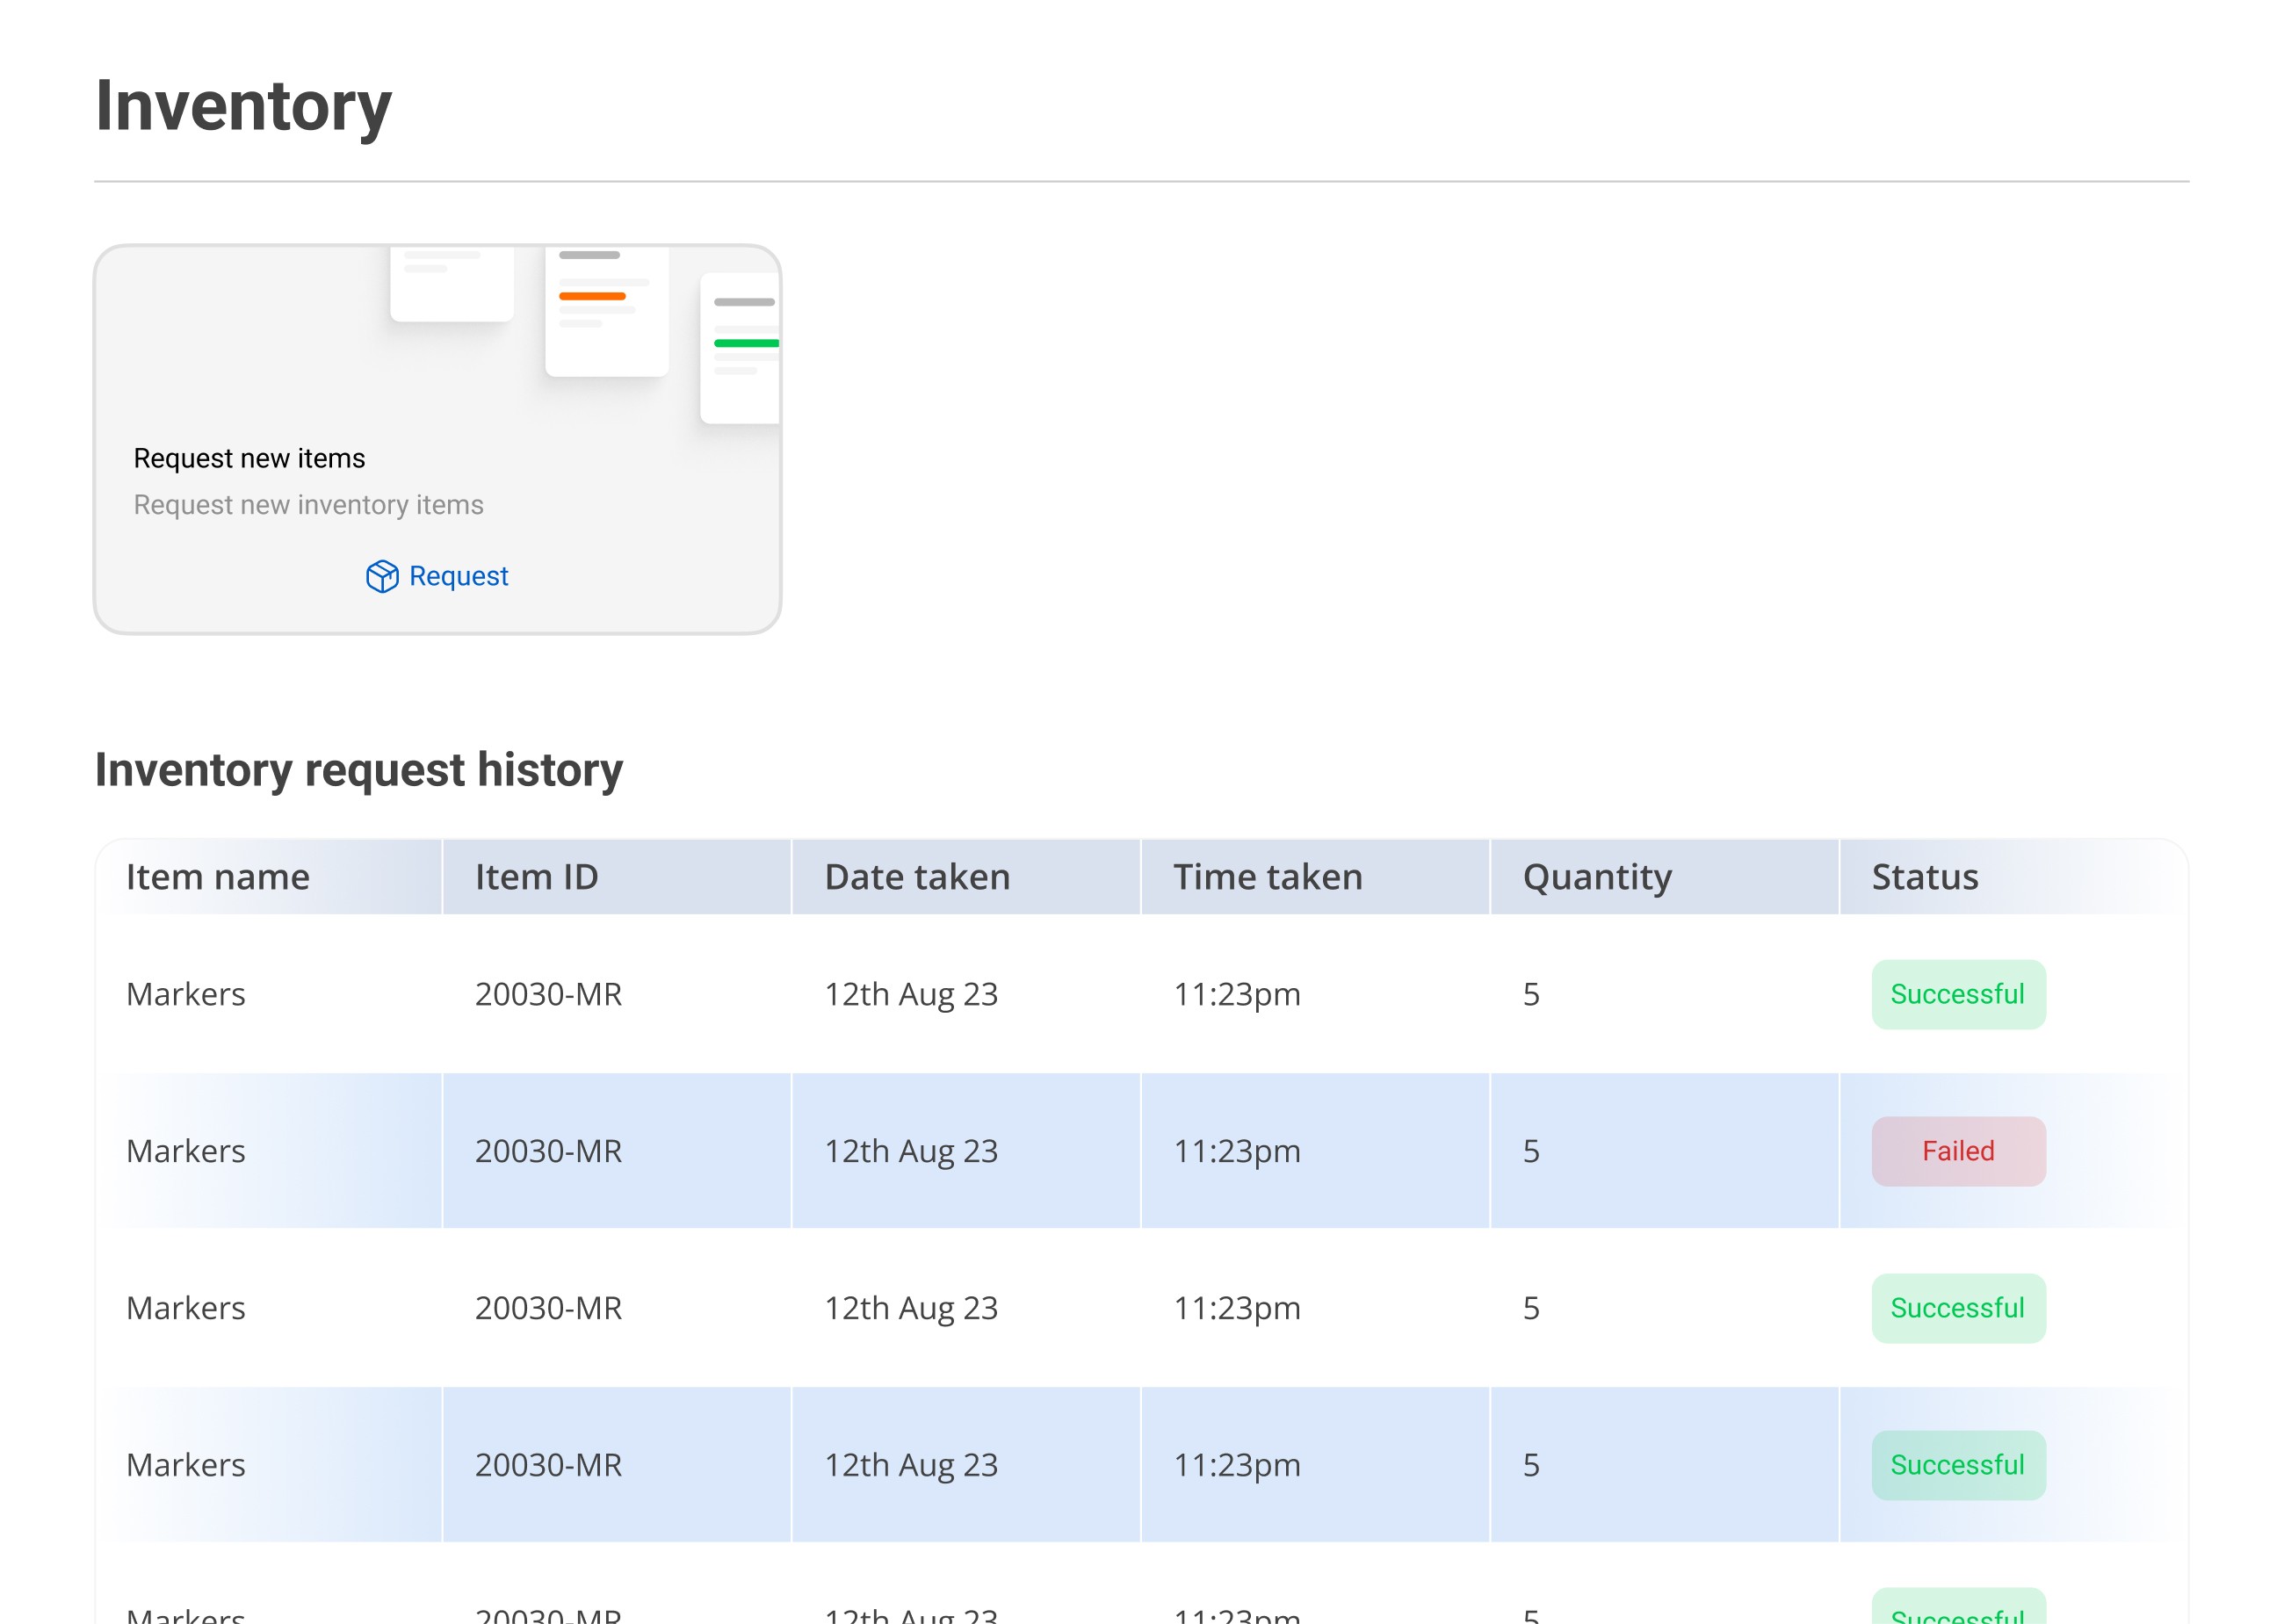Click the green-lined document thumbnail illustration
Image resolution: width=2284 pixels, height=1624 pixels.
741,347
